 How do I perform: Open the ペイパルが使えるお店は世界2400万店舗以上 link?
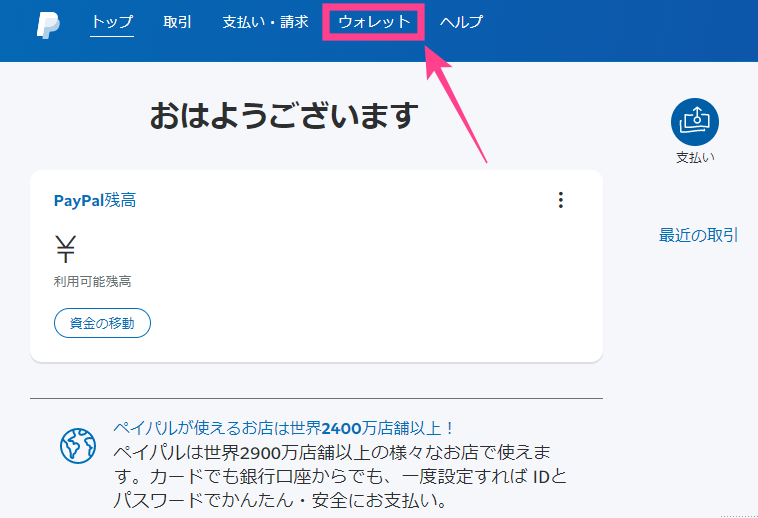pyautogui.click(x=284, y=428)
